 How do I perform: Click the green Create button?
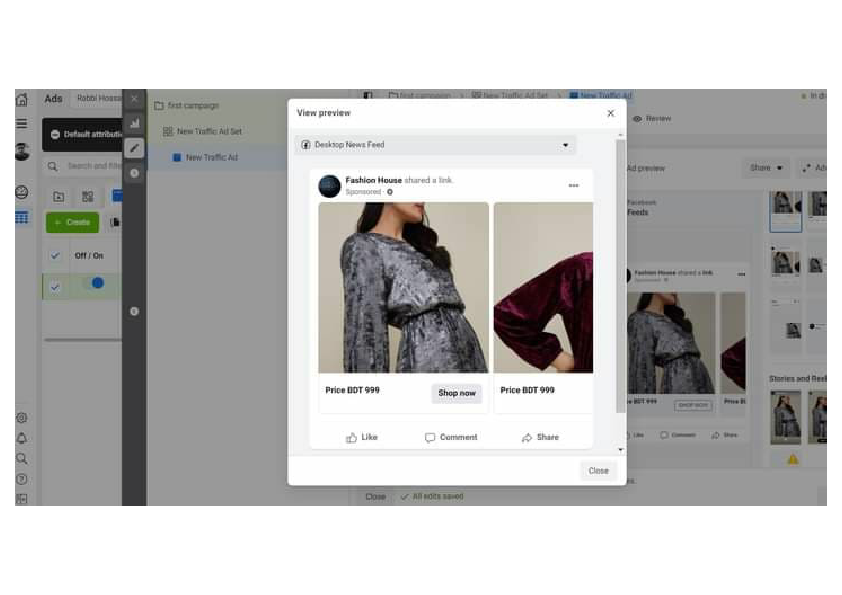[72, 222]
